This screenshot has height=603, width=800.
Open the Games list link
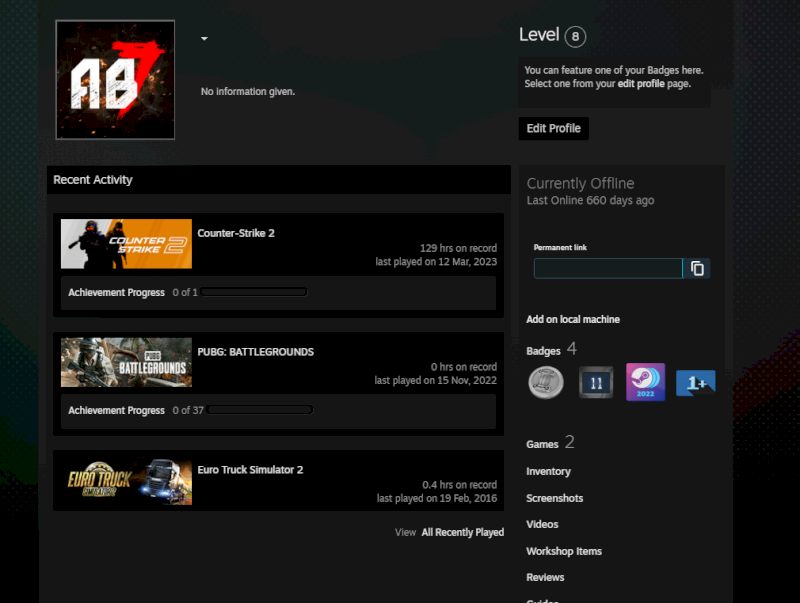click(542, 444)
